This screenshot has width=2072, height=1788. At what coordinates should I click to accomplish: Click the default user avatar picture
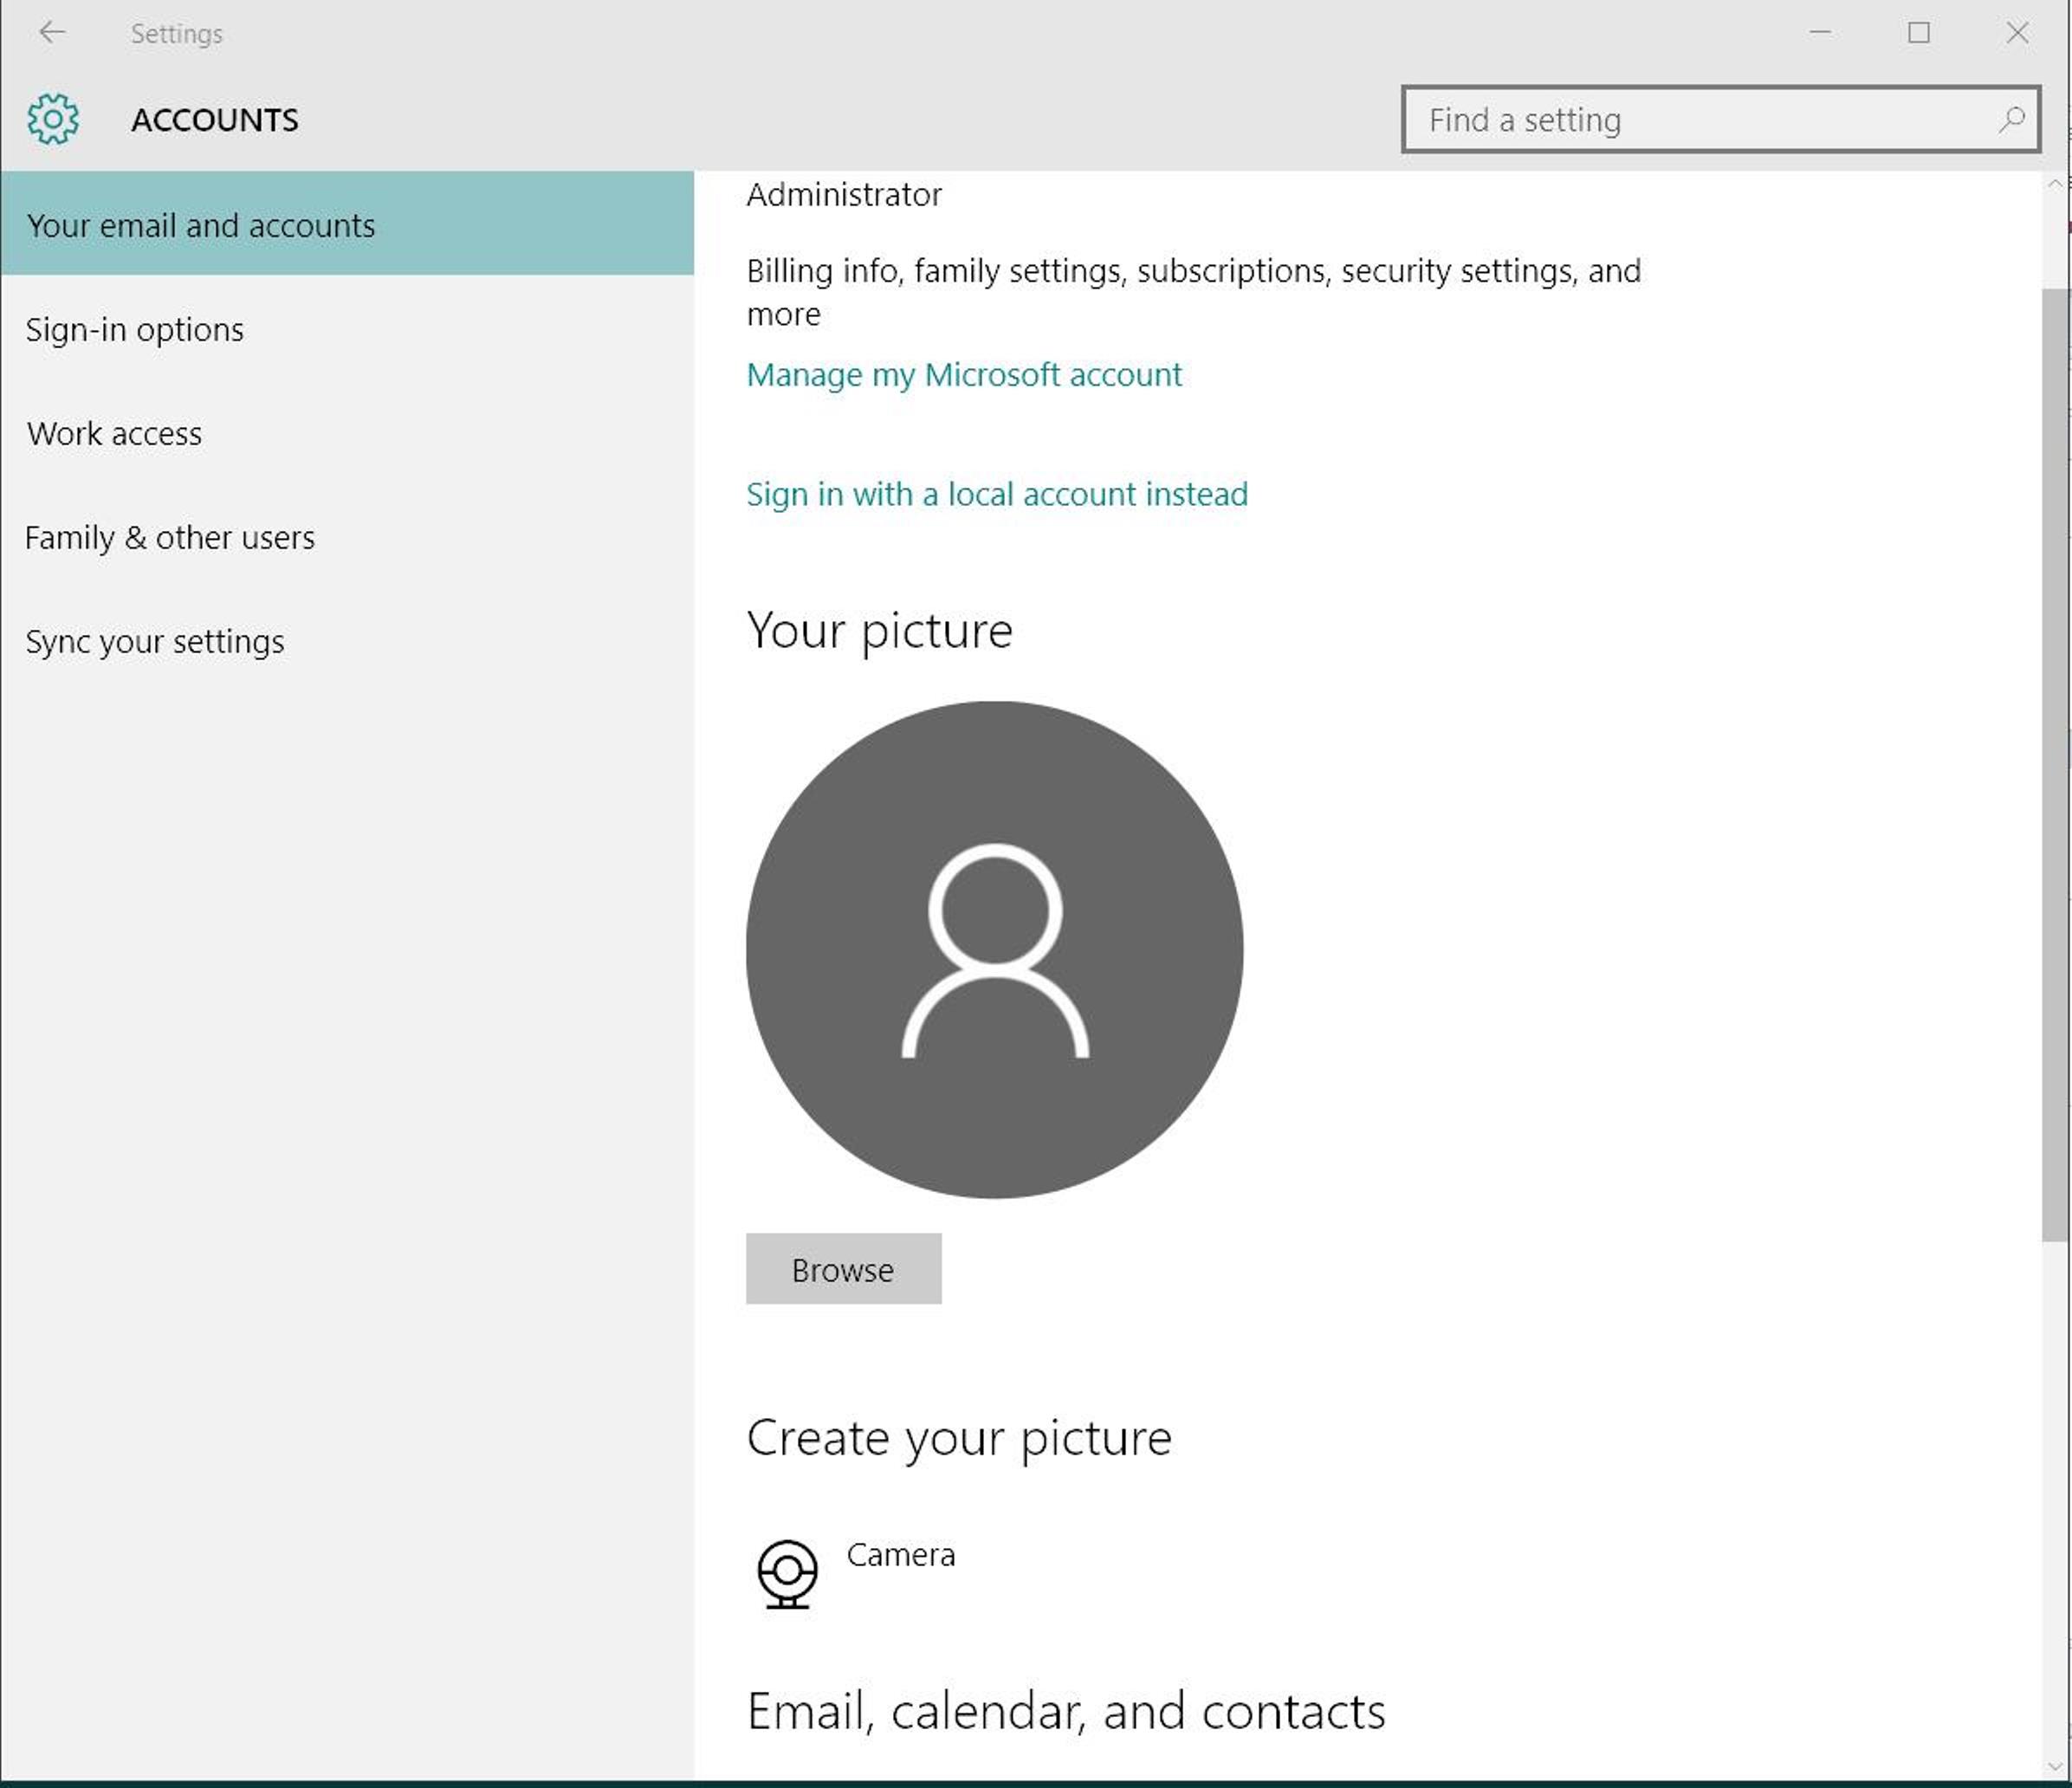pyautogui.click(x=994, y=949)
